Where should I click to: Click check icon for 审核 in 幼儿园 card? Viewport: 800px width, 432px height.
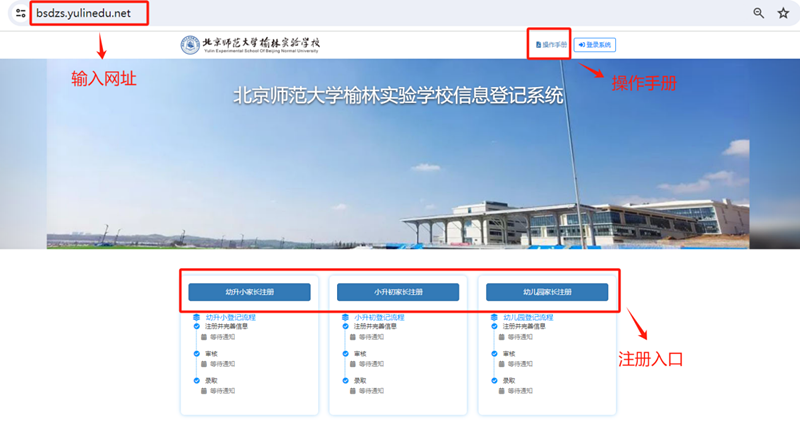494,353
